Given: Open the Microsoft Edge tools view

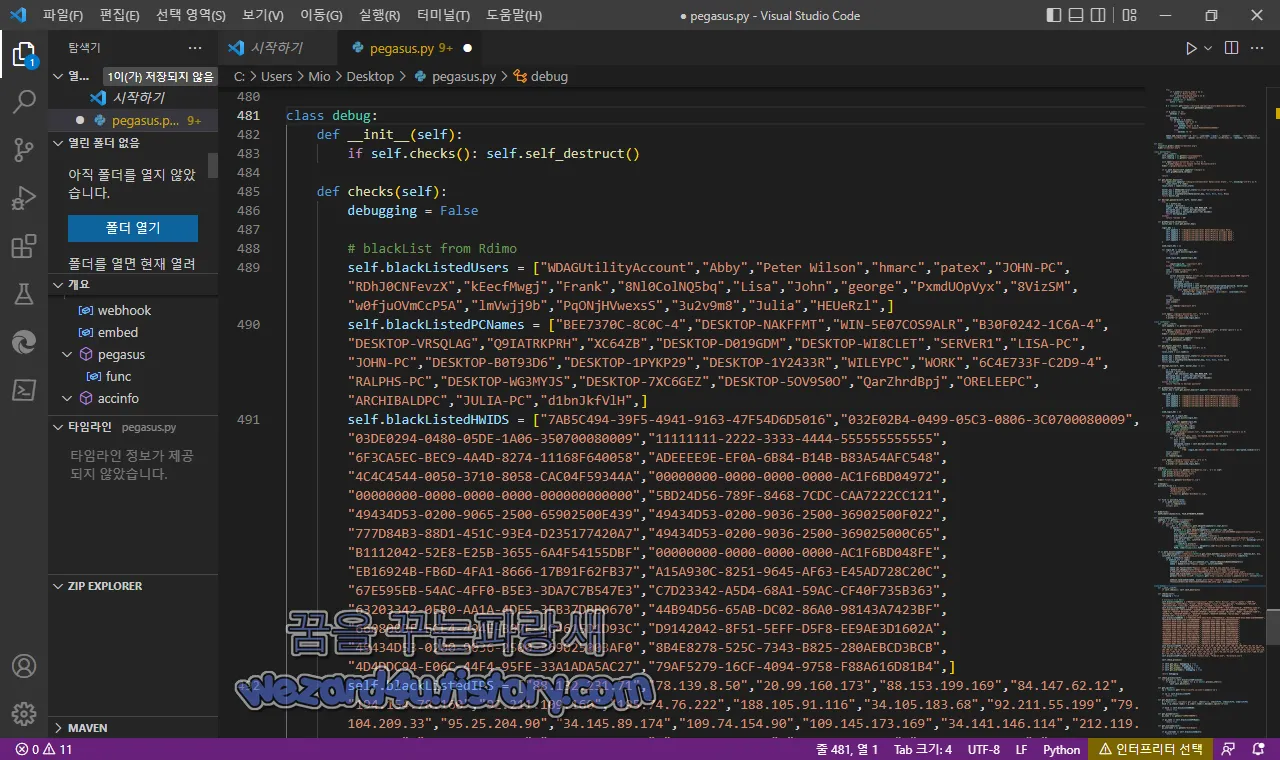Looking at the screenshot, I should [x=24, y=342].
